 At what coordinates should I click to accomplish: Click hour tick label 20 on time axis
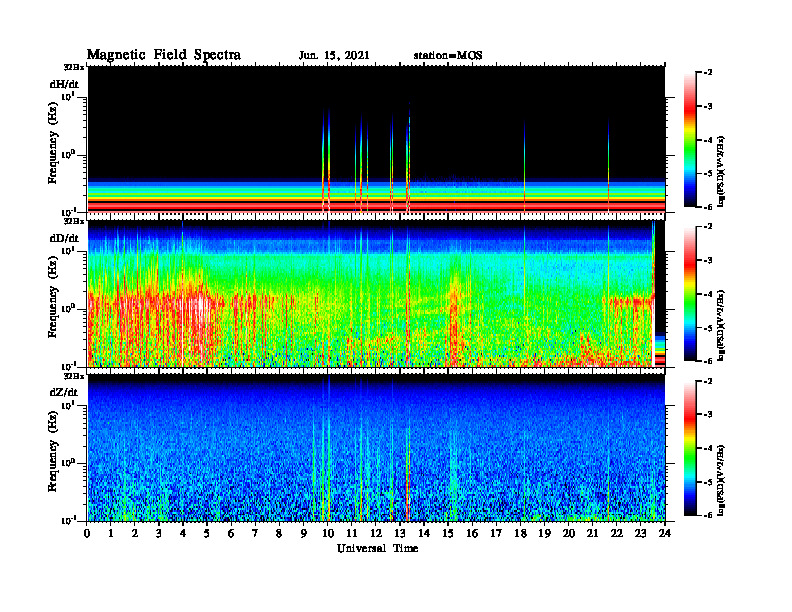tap(568, 533)
